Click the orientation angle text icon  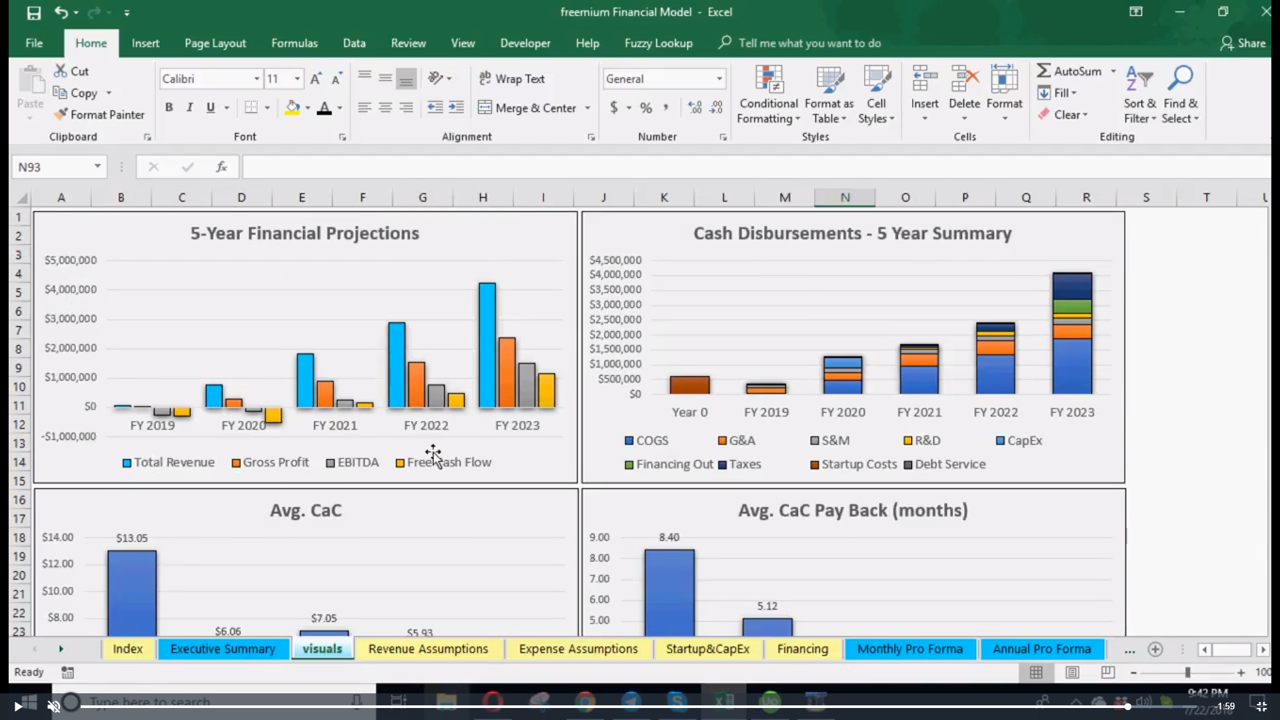pos(435,79)
